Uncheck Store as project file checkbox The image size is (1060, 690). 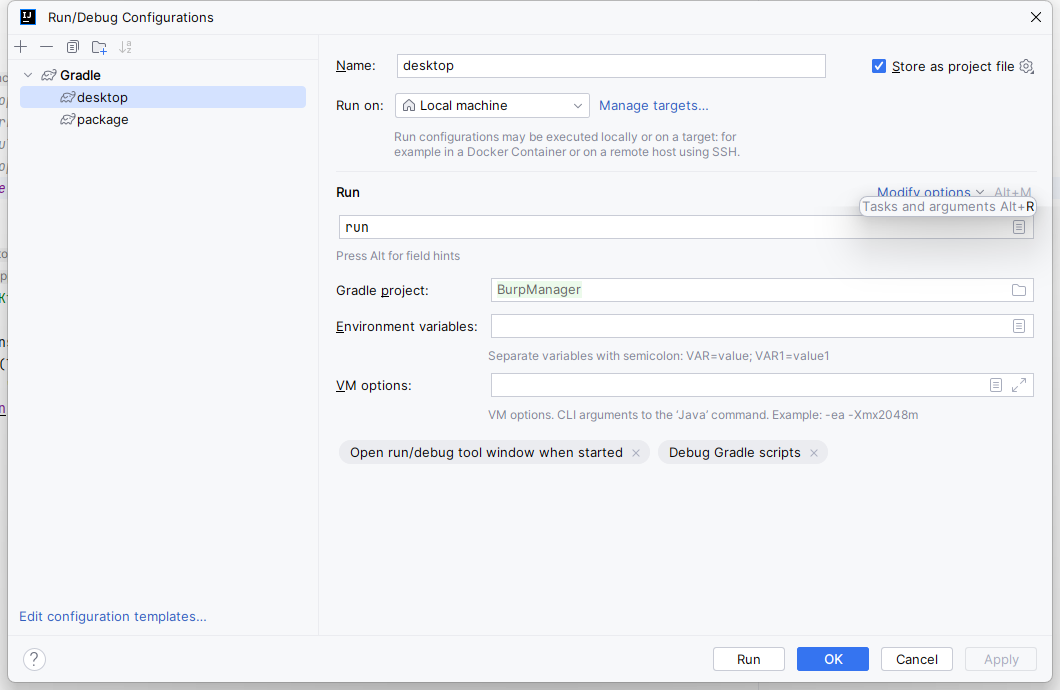coord(879,66)
